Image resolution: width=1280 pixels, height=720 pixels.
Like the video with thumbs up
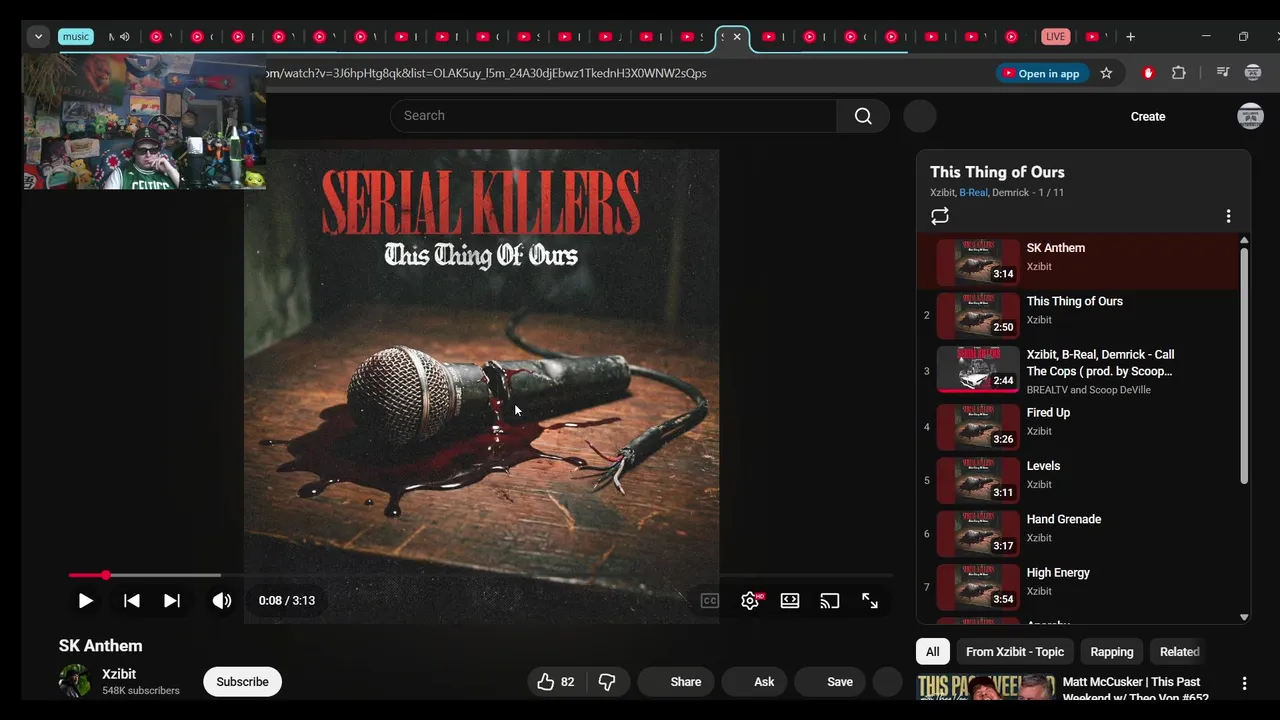555,682
